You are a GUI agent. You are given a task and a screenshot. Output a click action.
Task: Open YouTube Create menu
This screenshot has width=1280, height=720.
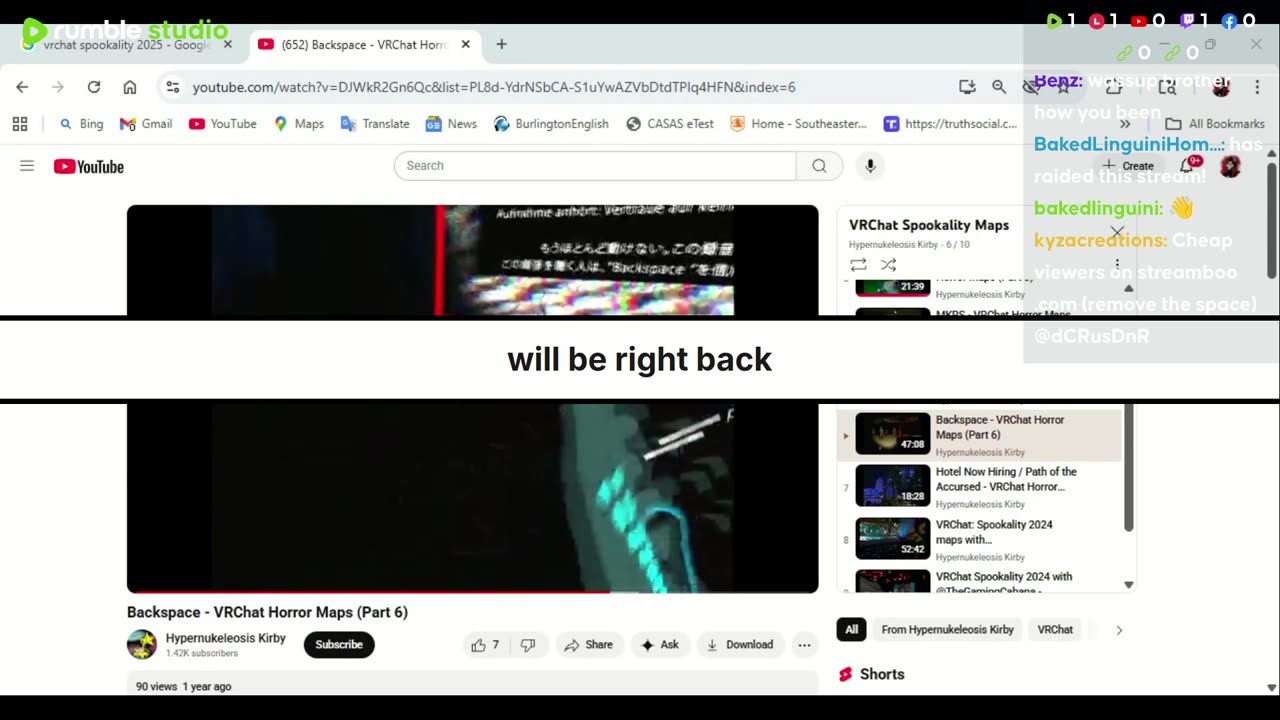pyautogui.click(x=1127, y=166)
